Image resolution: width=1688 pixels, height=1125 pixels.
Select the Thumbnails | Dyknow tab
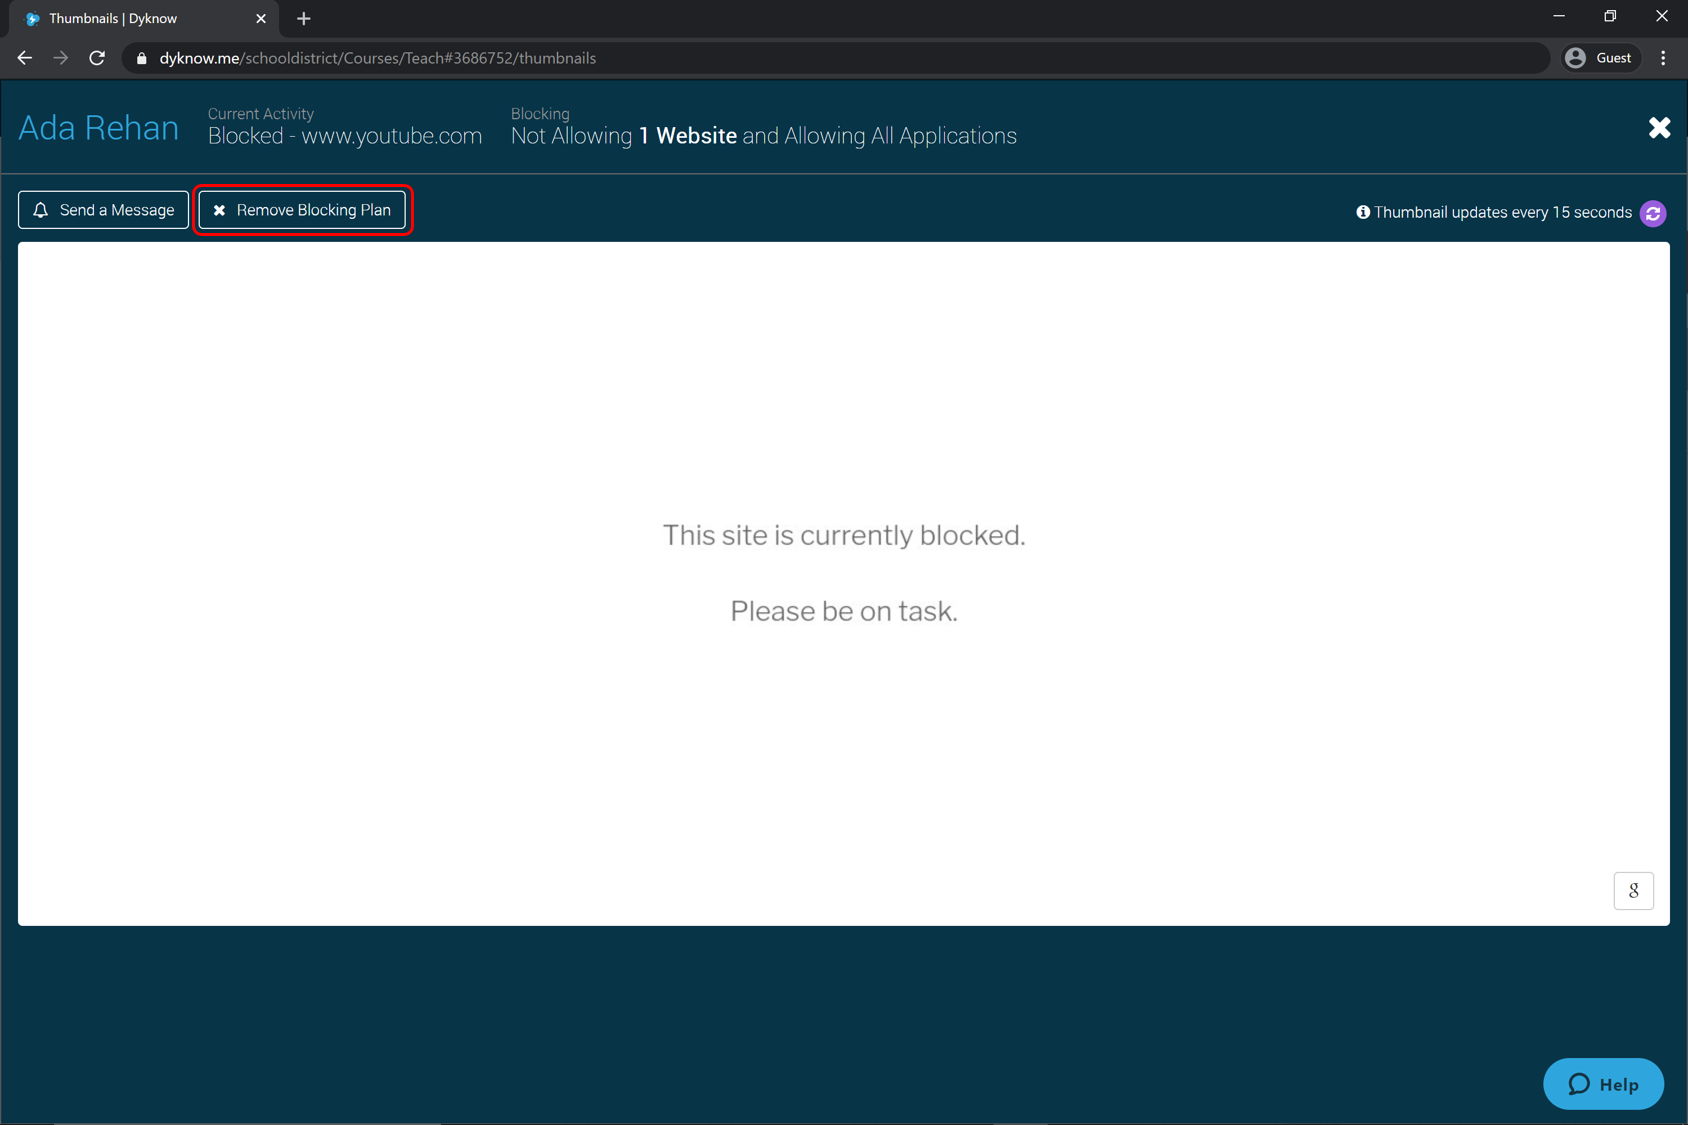click(x=140, y=18)
